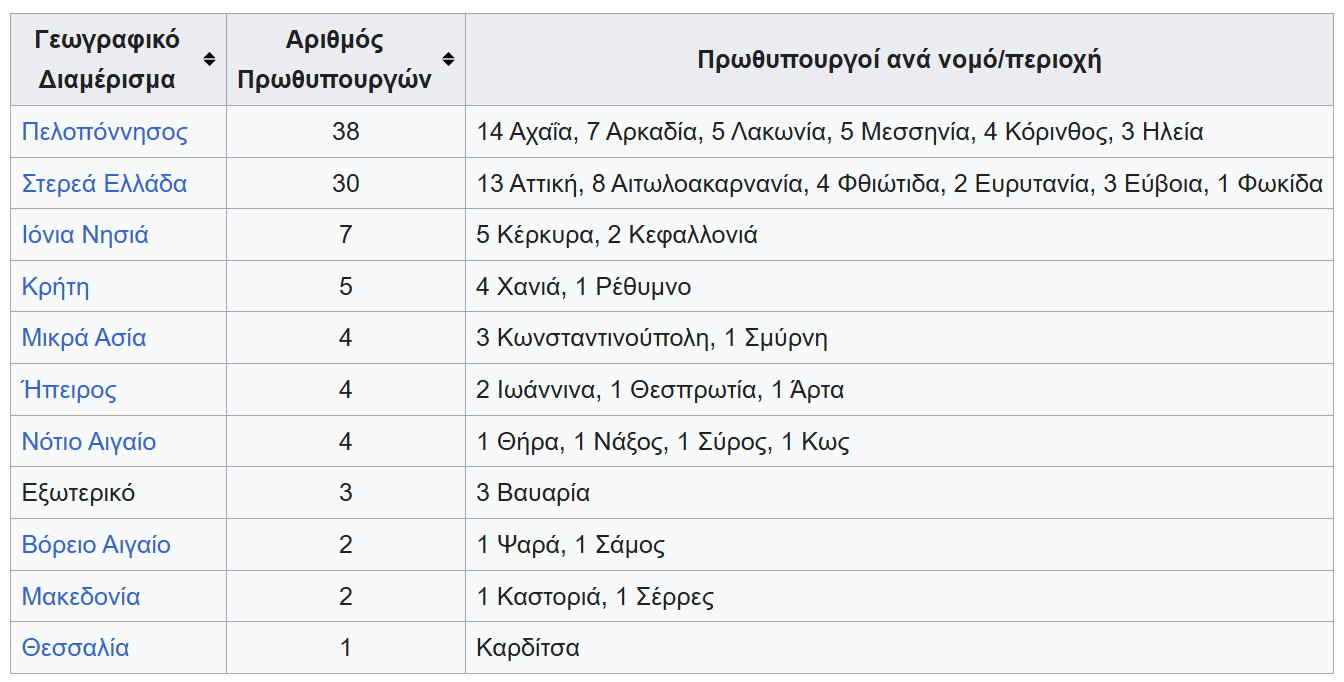The image size is (1344, 682).
Task: Open the Στερεά Ελλάδα link
Action: coord(104,184)
